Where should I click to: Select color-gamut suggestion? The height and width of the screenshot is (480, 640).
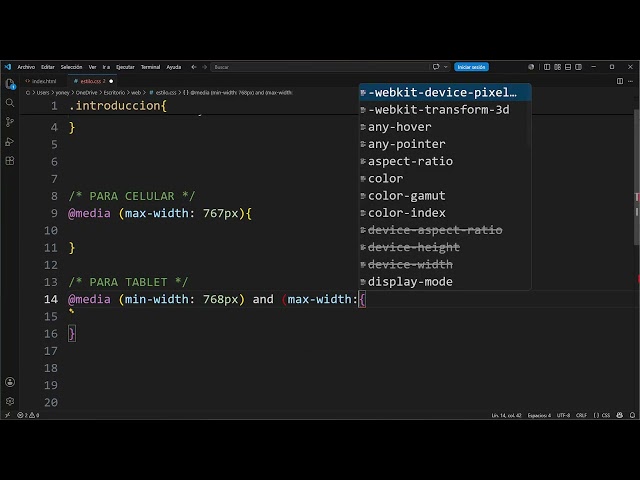pyautogui.click(x=445, y=196)
